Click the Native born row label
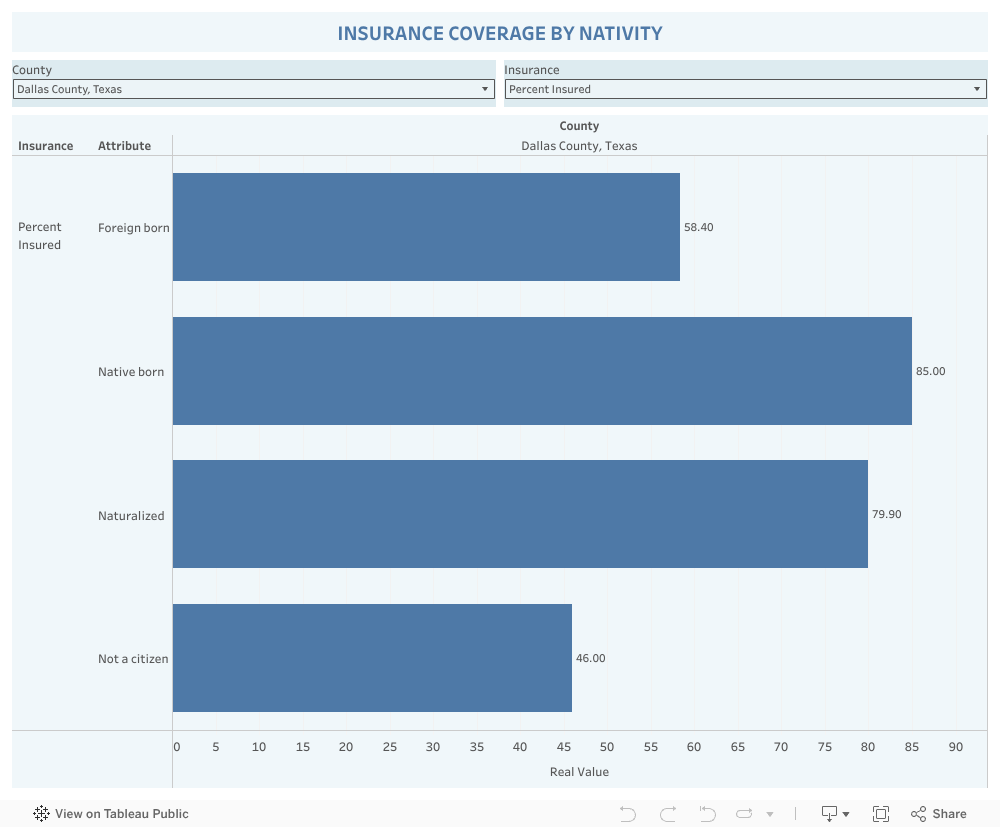 coord(131,372)
